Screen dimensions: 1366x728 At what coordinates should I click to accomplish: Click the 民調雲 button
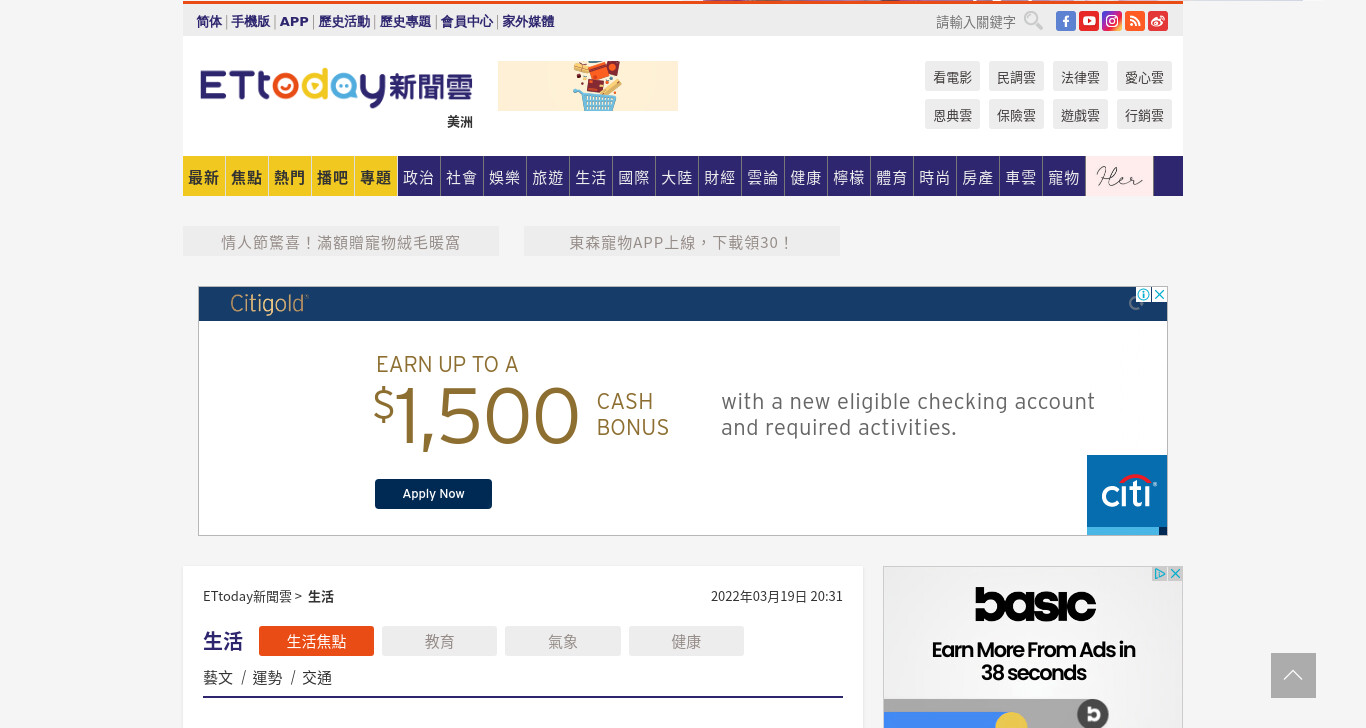(x=1016, y=76)
